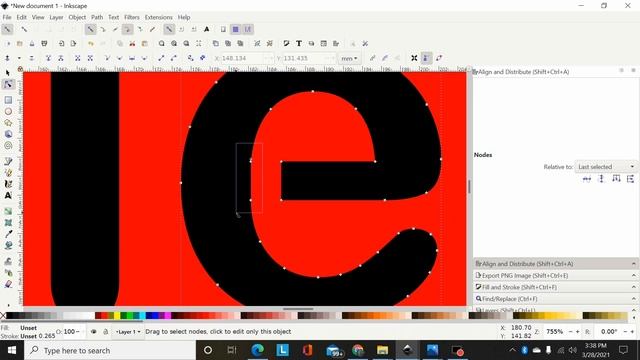Pick the magenta swatch in the palette
This screenshot has width=640, height=360.
tap(168, 316)
